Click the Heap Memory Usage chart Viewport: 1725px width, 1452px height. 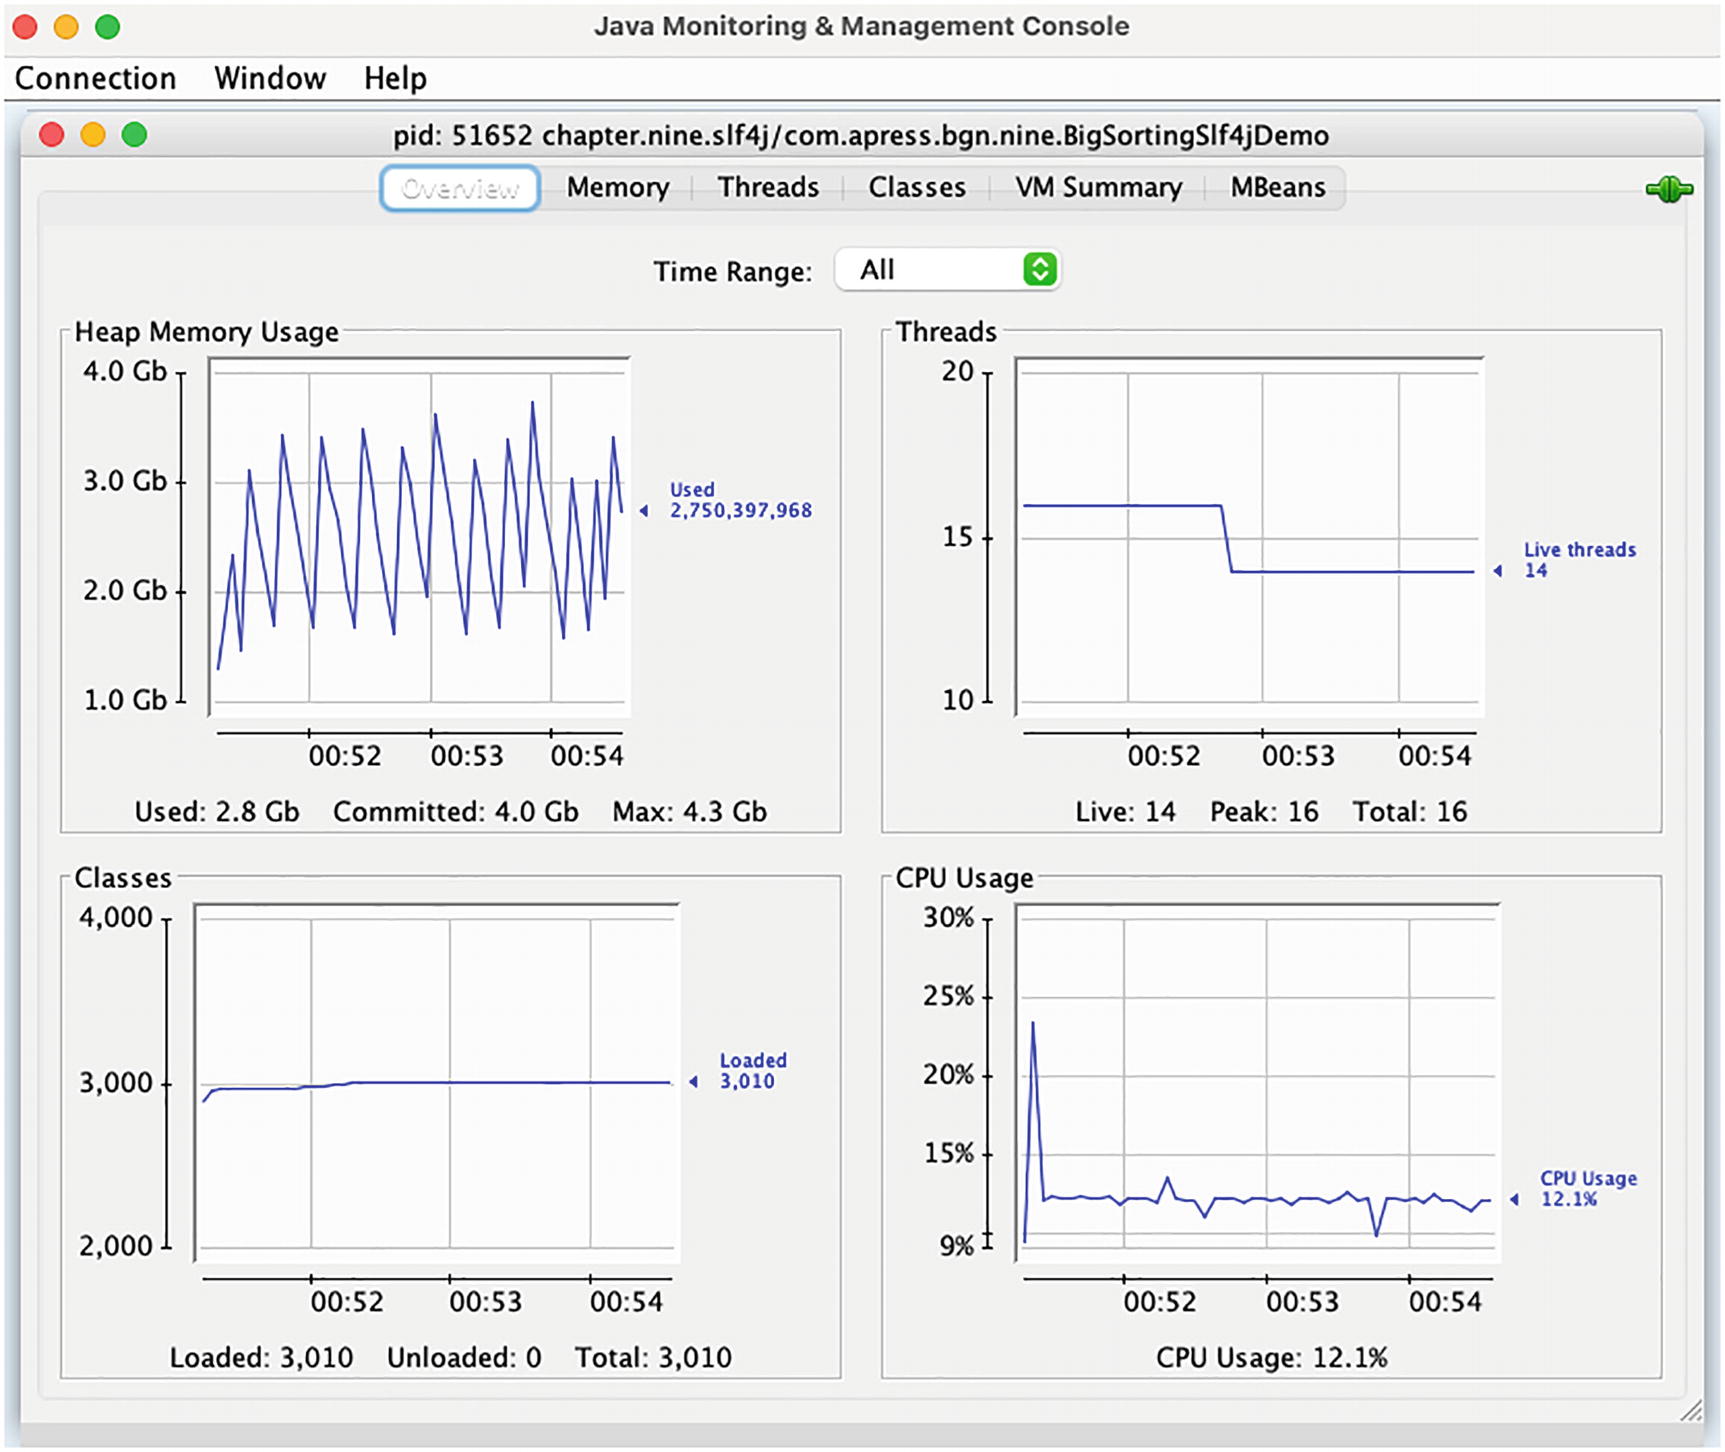click(x=420, y=537)
